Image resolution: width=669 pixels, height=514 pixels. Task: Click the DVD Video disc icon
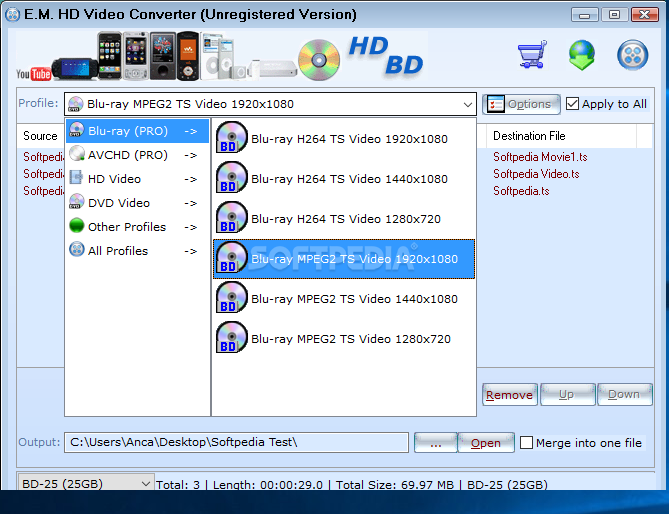pyautogui.click(x=77, y=201)
